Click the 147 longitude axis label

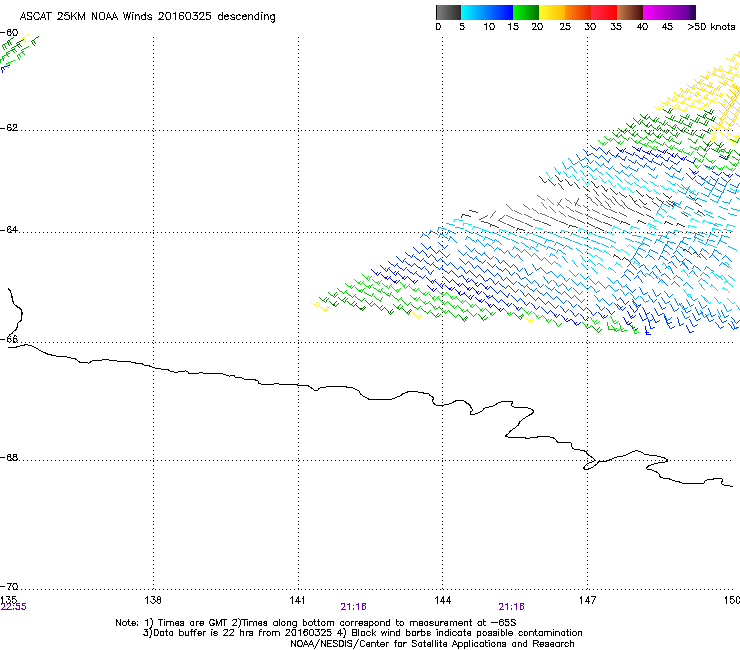coord(587,600)
